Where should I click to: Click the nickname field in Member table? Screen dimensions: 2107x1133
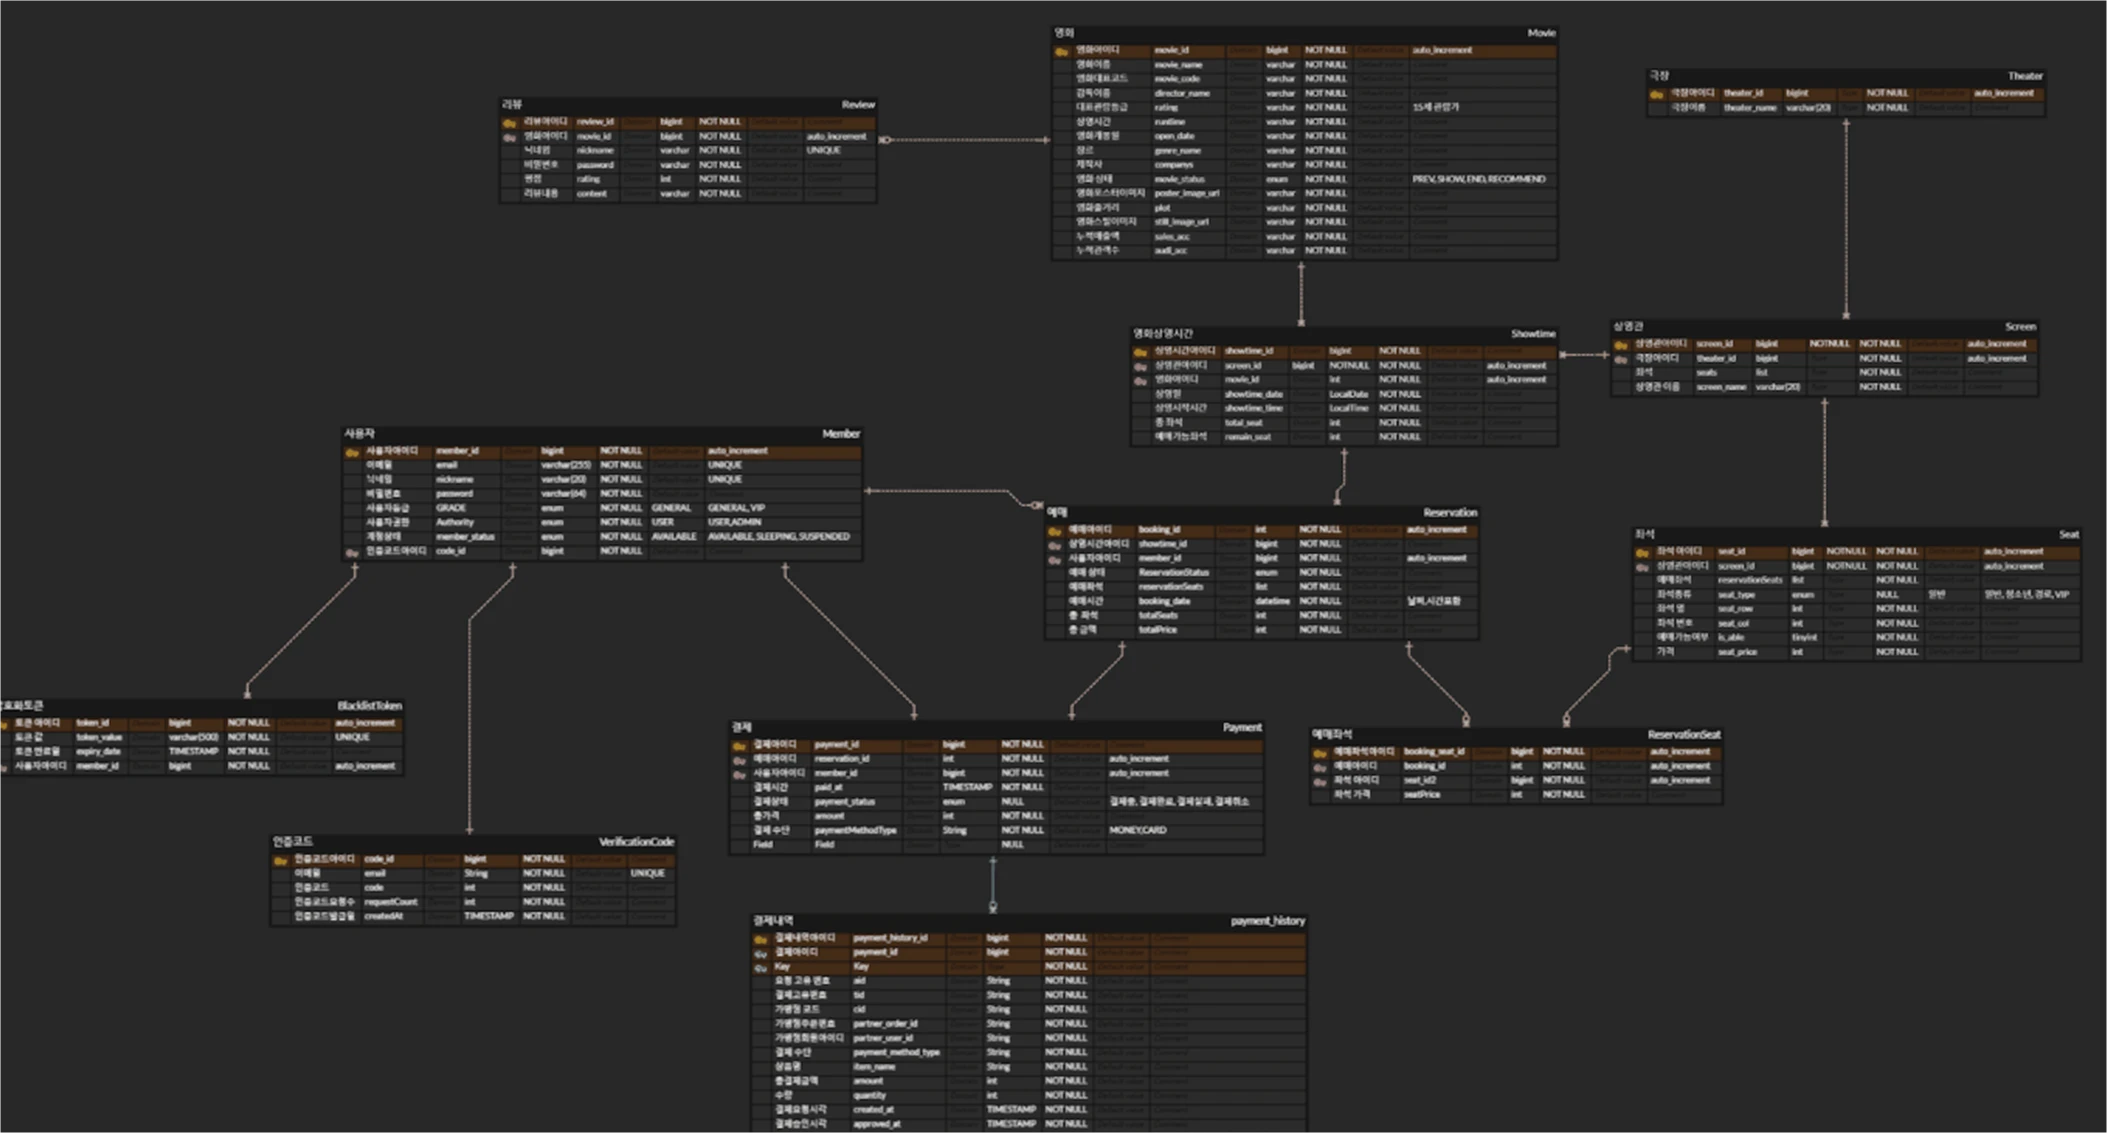pos(454,480)
